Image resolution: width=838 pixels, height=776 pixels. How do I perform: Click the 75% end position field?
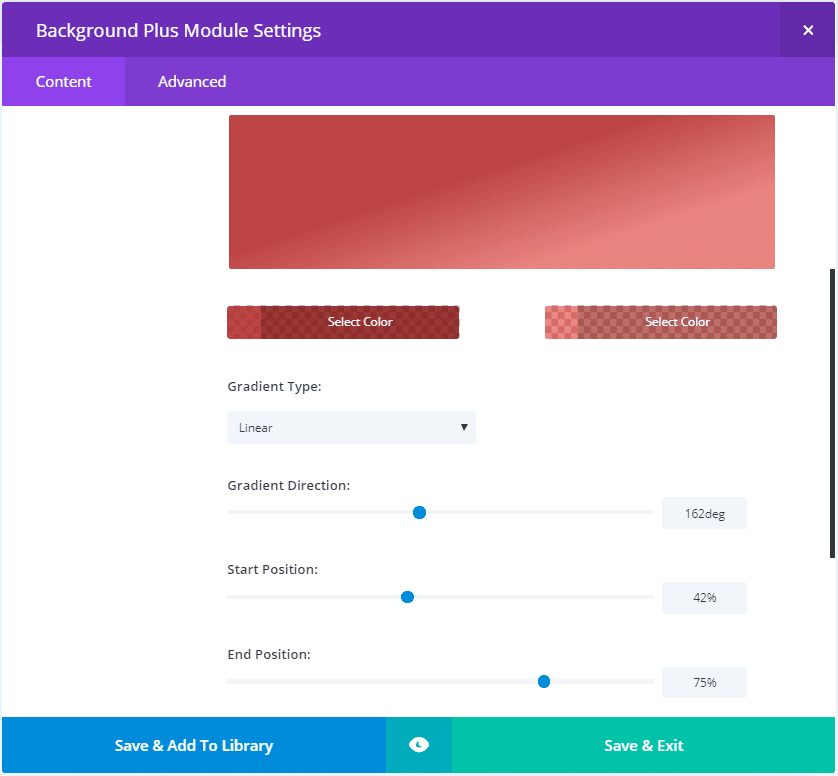pos(704,683)
